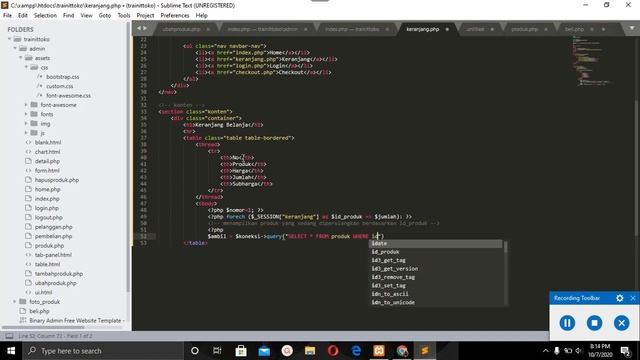The width and height of the screenshot is (640, 360).
Task: Open the Edit menu
Action: click(23, 16)
